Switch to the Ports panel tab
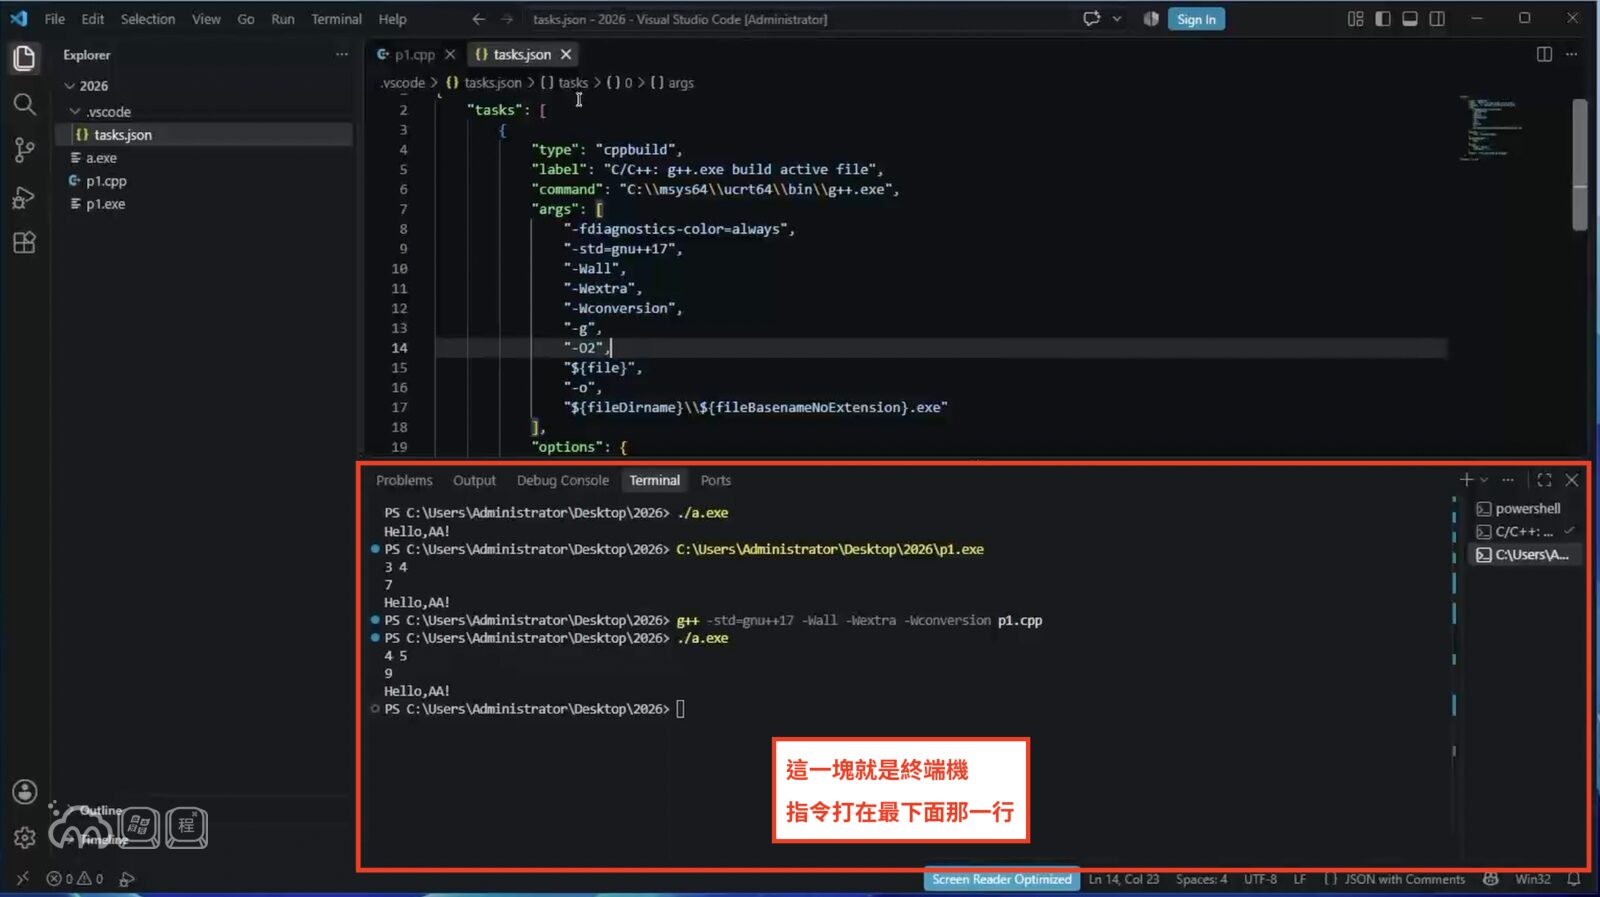Image resolution: width=1600 pixels, height=897 pixels. click(715, 481)
